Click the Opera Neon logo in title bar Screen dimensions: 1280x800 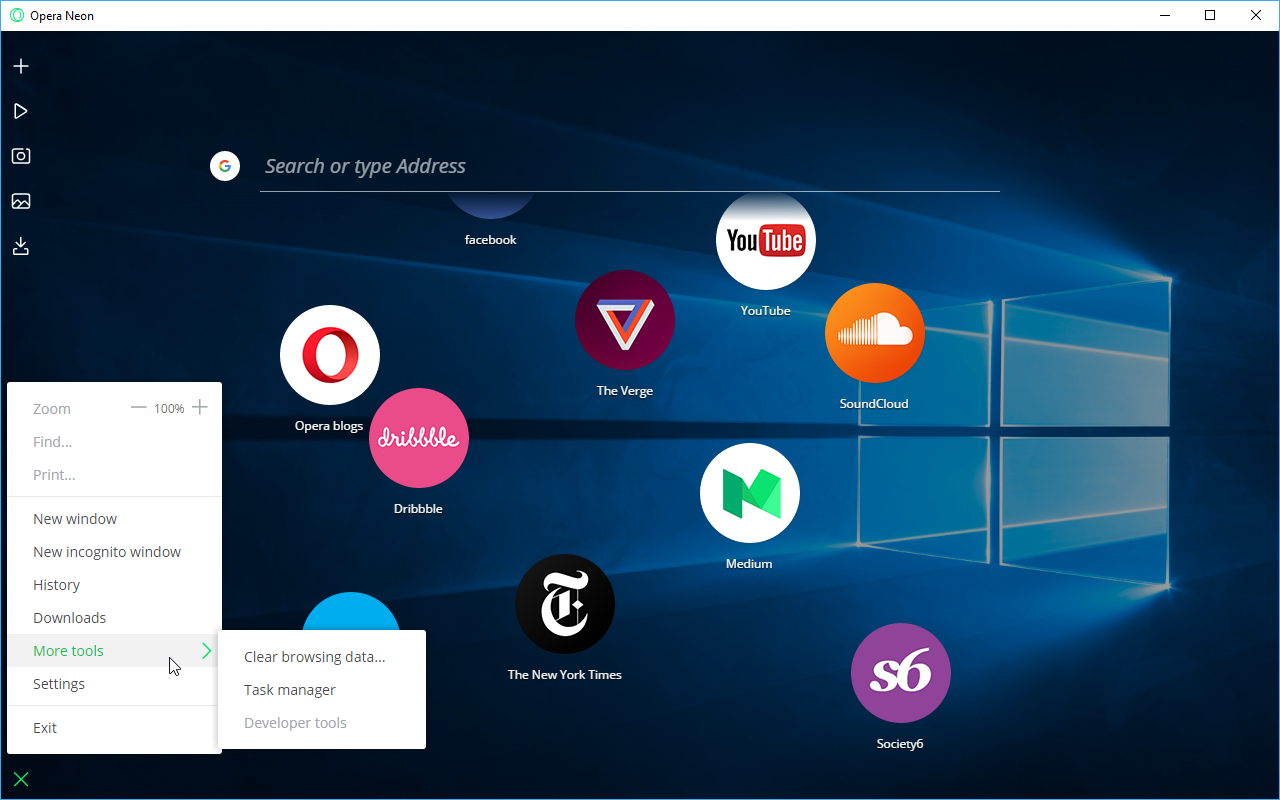(x=17, y=15)
